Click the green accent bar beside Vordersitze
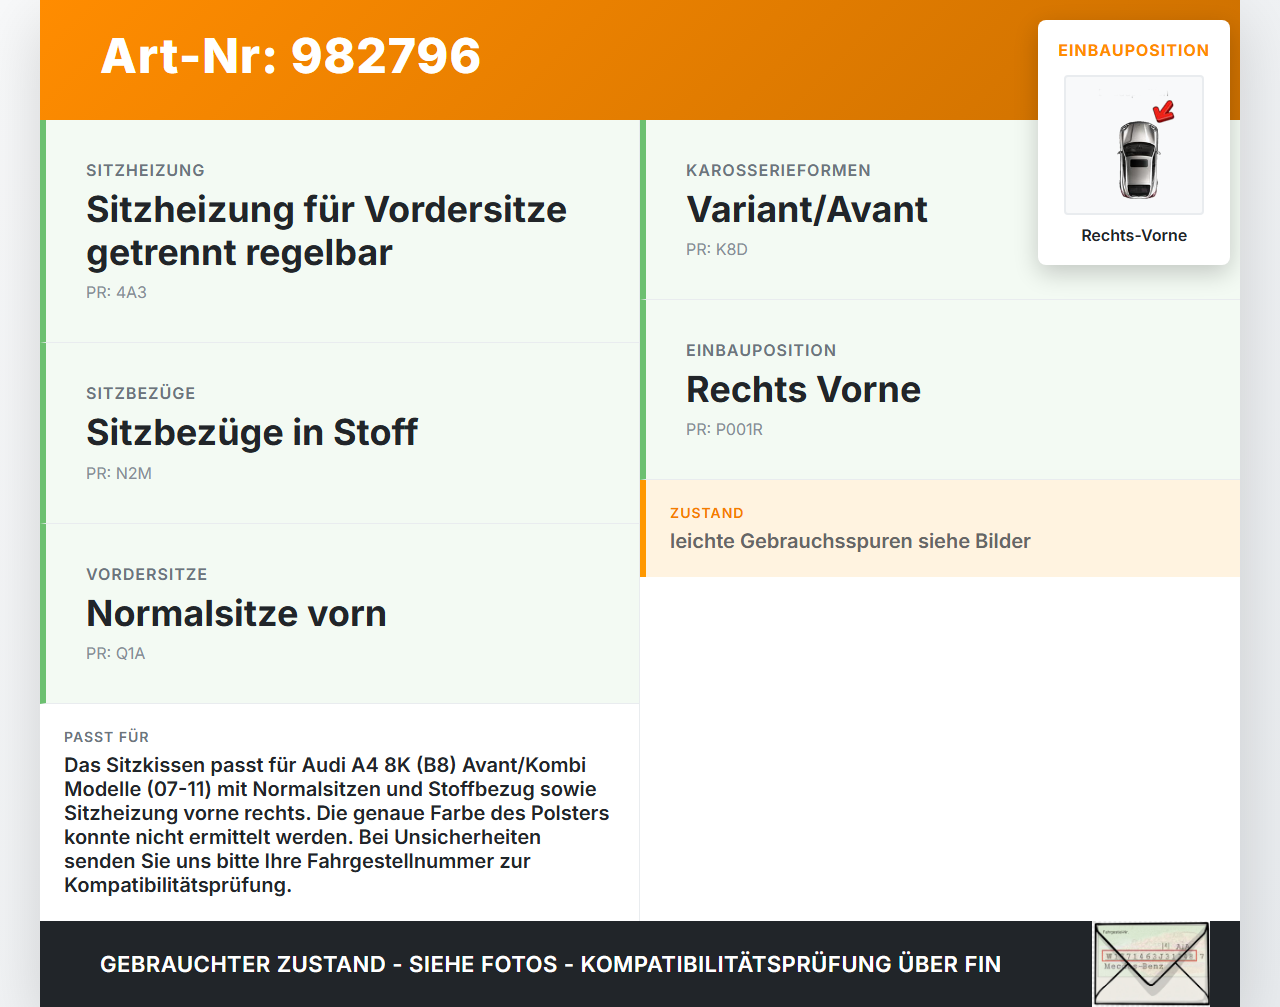1280x1007 pixels. 42,613
